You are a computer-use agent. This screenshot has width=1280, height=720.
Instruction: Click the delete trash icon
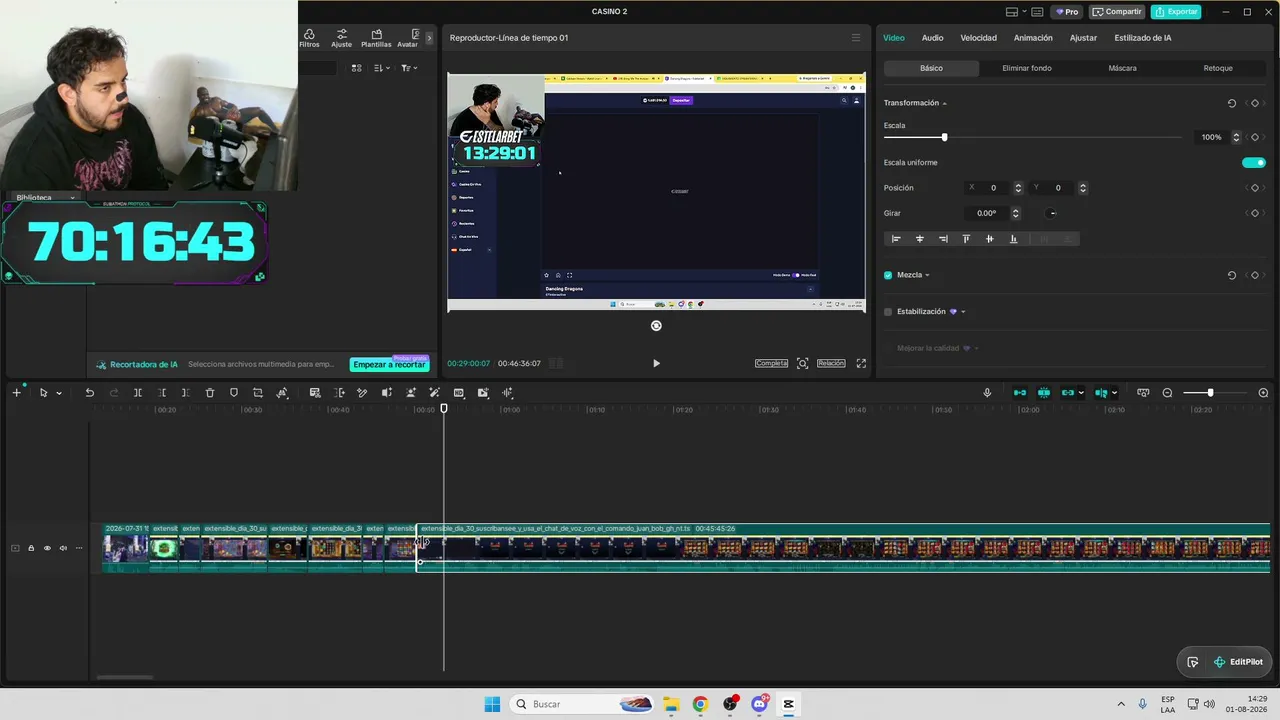pyautogui.click(x=210, y=393)
